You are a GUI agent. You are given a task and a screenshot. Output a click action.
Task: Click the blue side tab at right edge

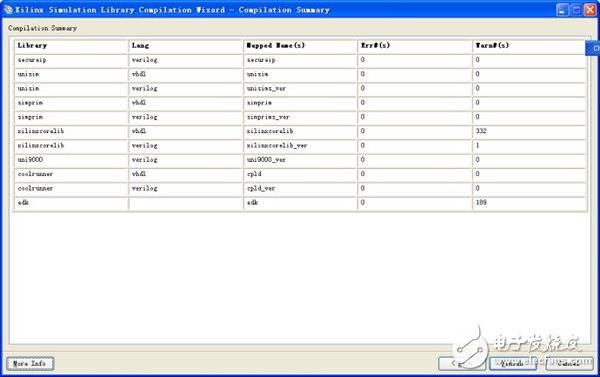click(x=593, y=48)
